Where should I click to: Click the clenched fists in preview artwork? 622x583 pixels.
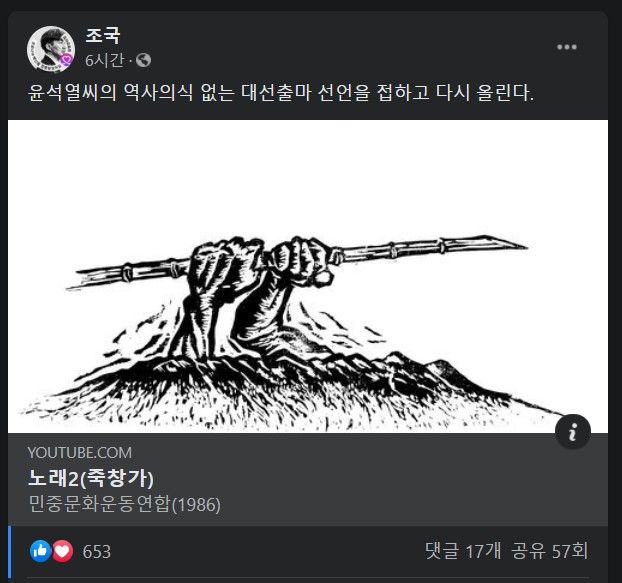[260, 262]
